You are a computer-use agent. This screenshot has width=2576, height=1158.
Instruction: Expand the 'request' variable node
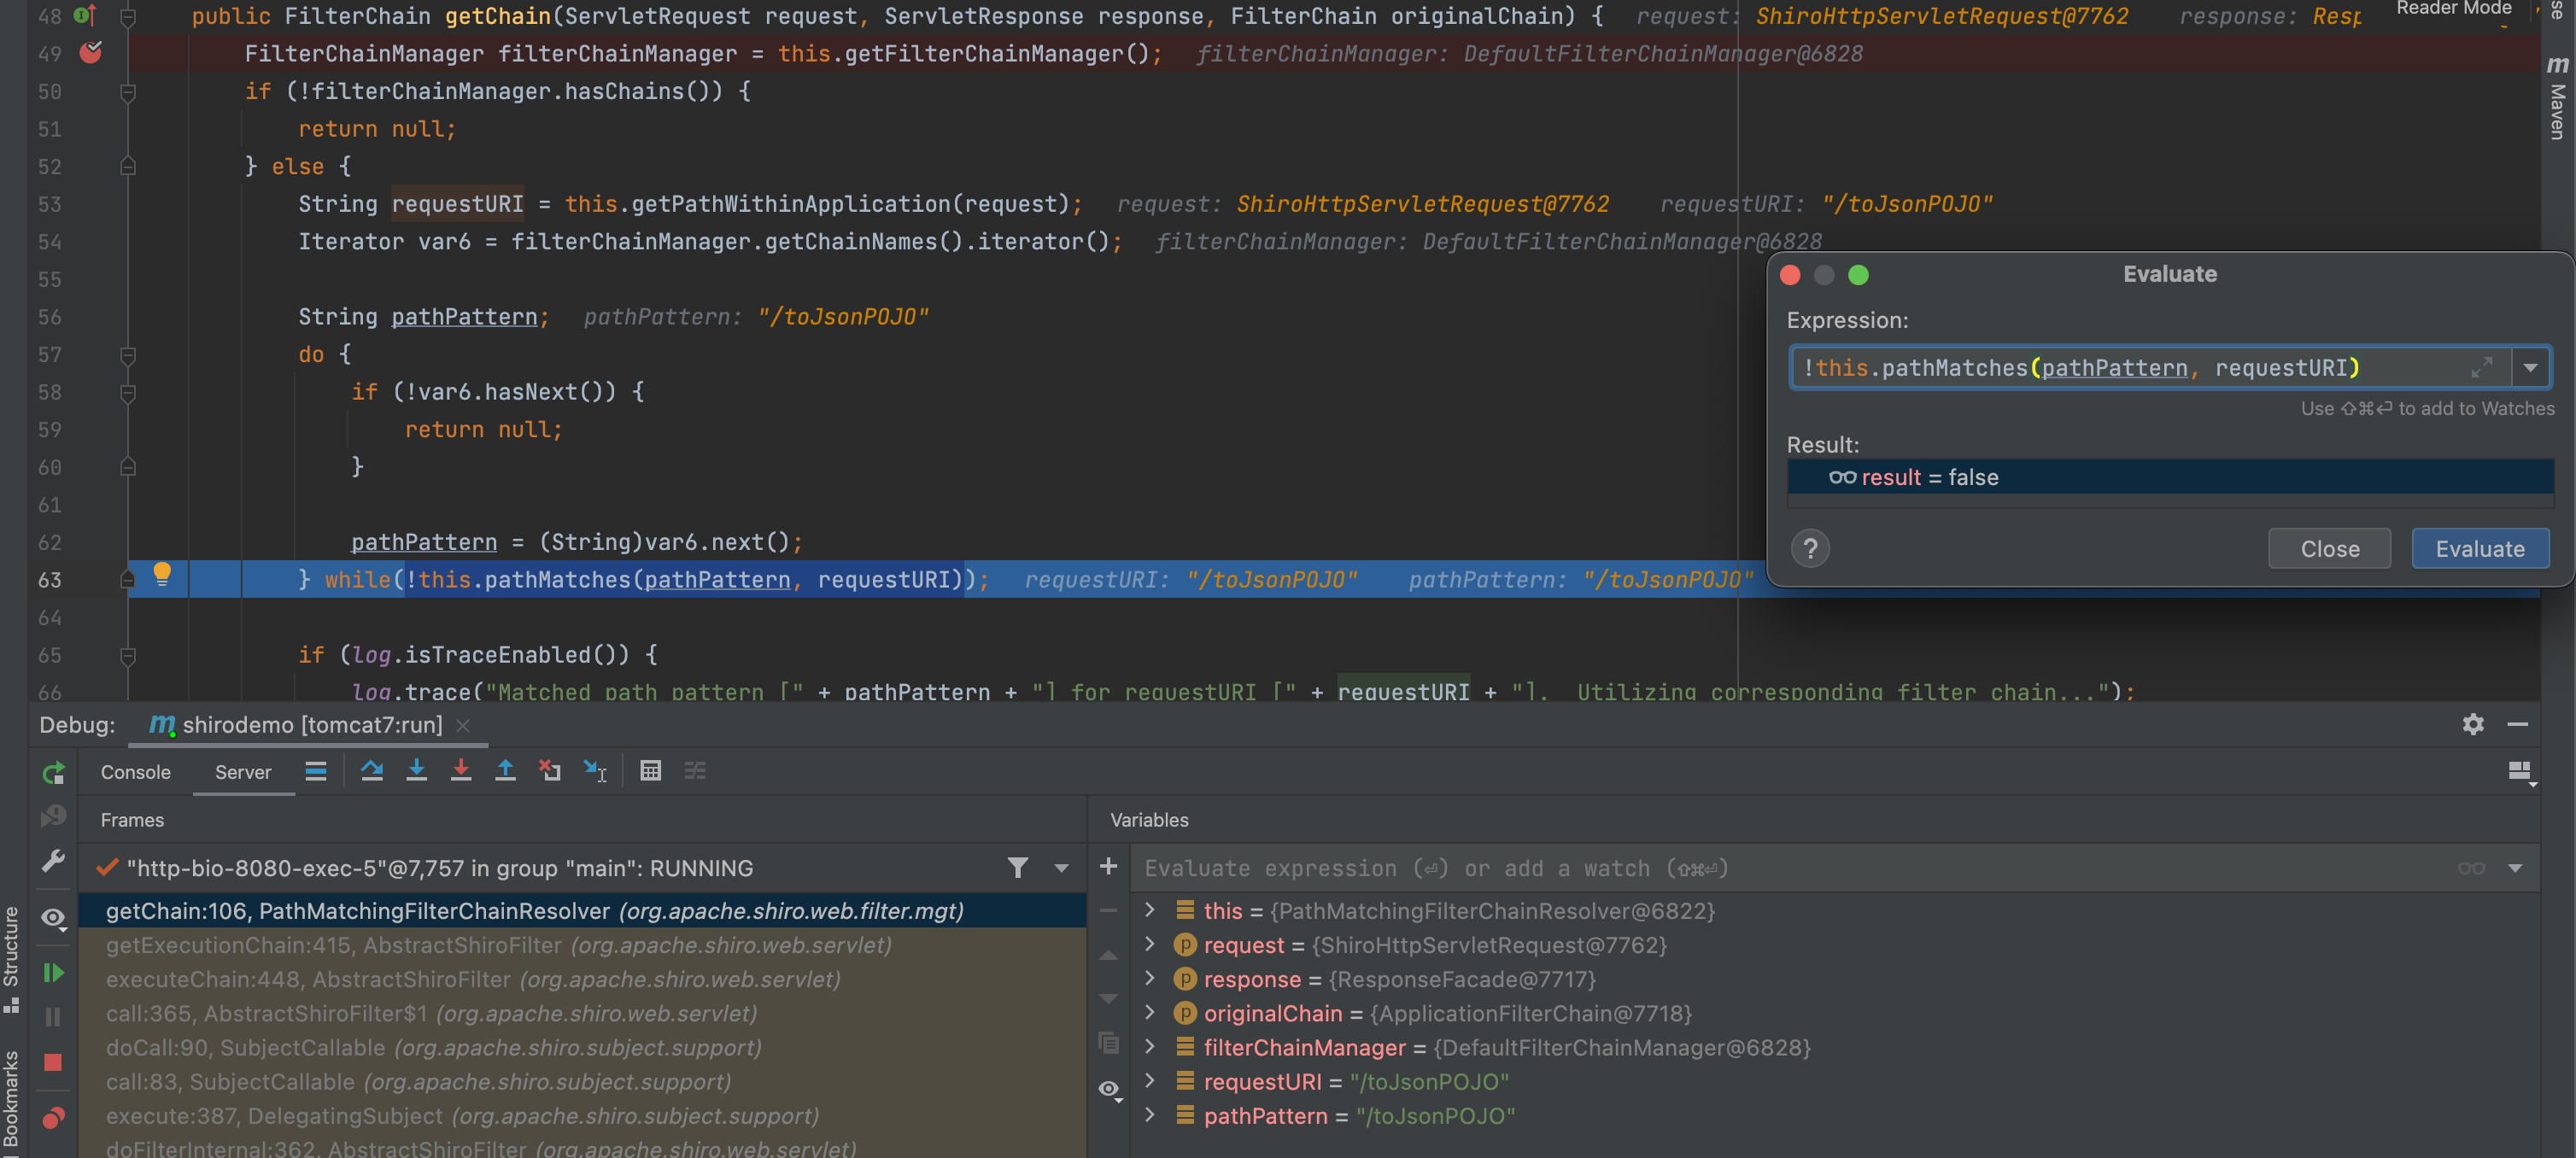(1150, 944)
